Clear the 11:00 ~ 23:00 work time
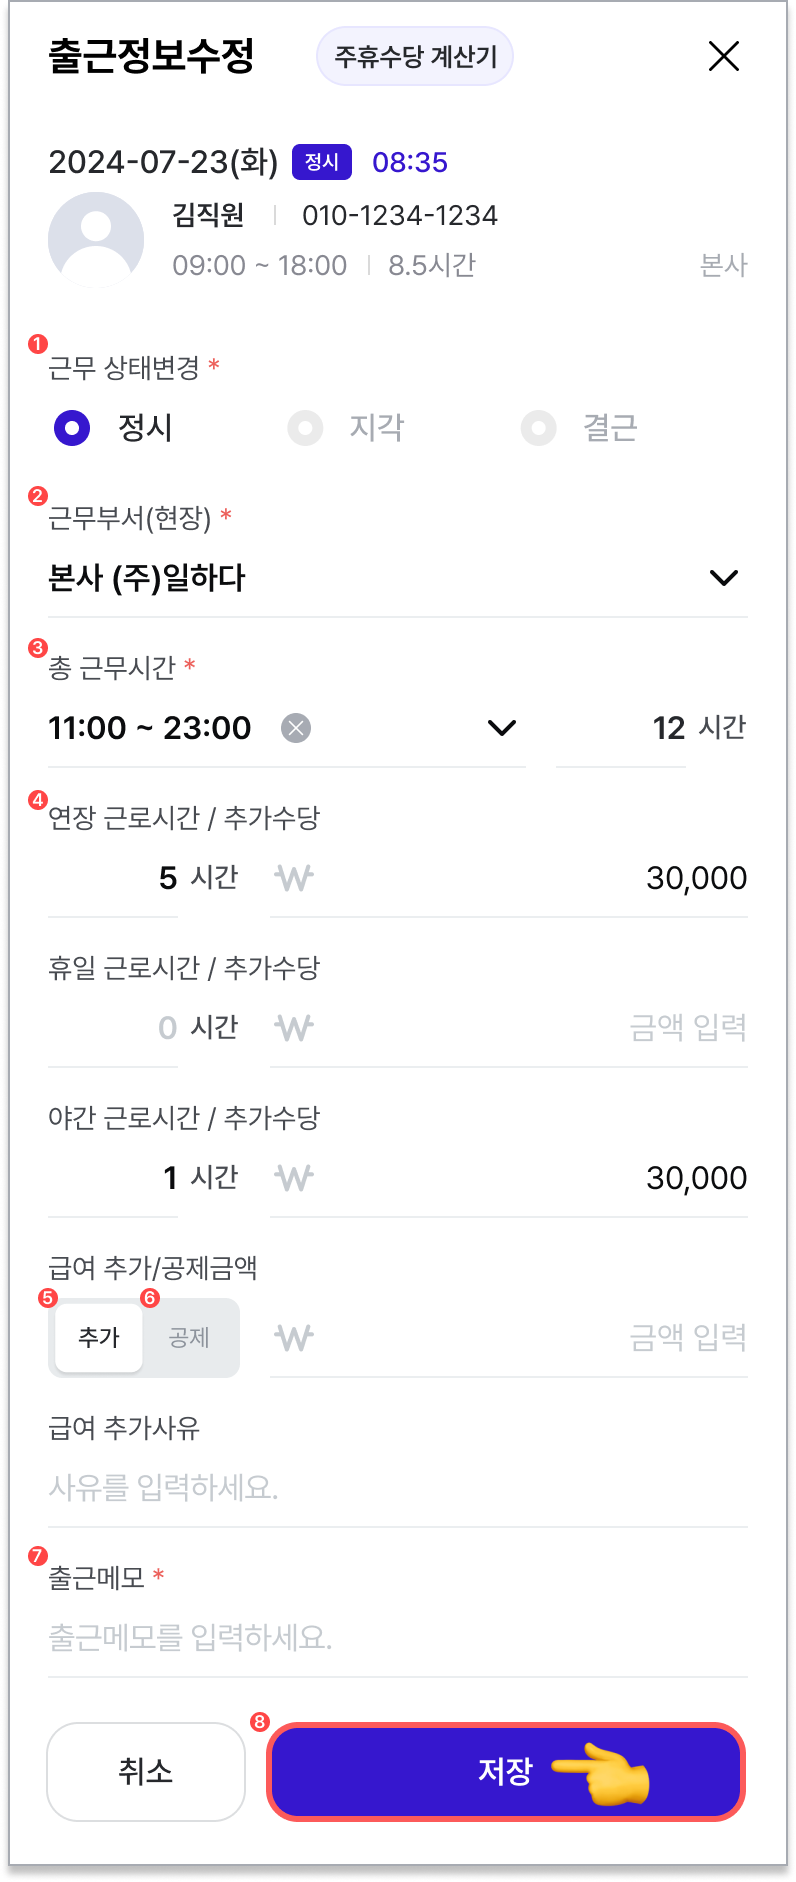Screen dimensions: 796x1882 (295, 728)
